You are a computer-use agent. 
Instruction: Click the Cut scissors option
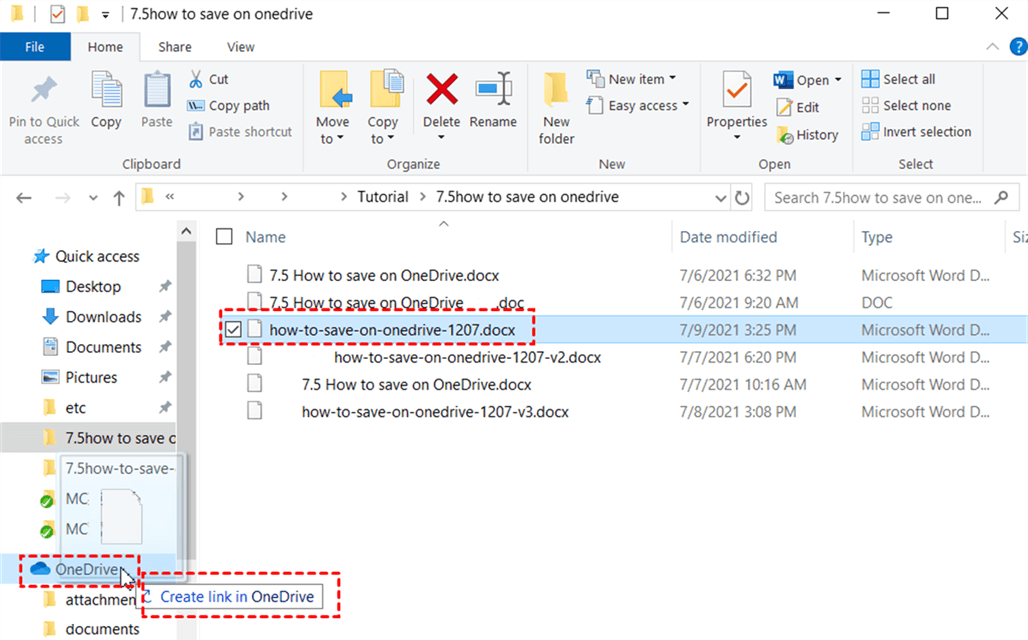[x=208, y=79]
